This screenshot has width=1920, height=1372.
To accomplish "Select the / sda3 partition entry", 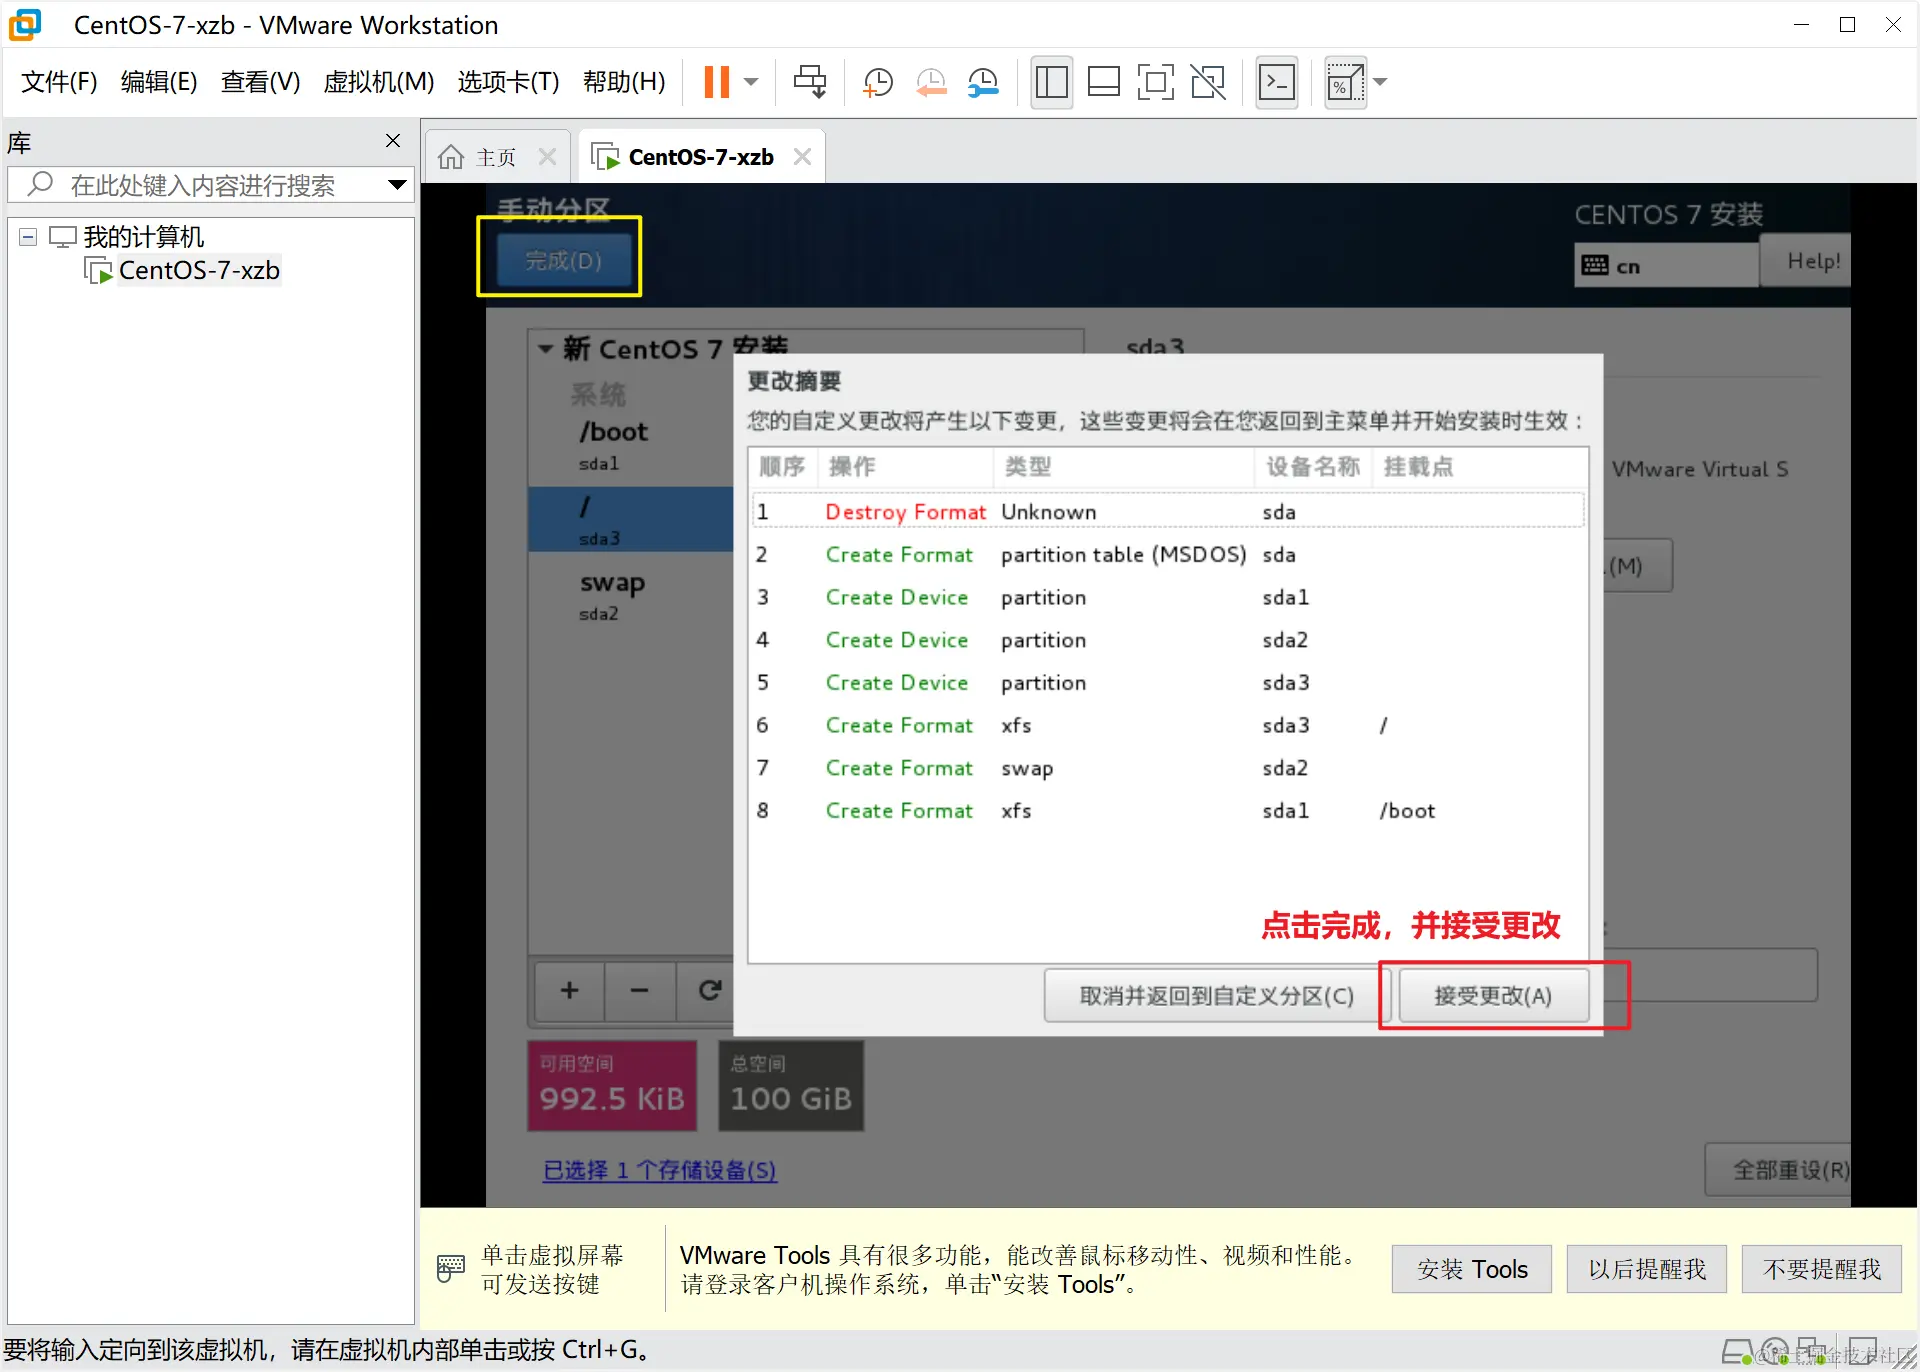I will tap(632, 520).
